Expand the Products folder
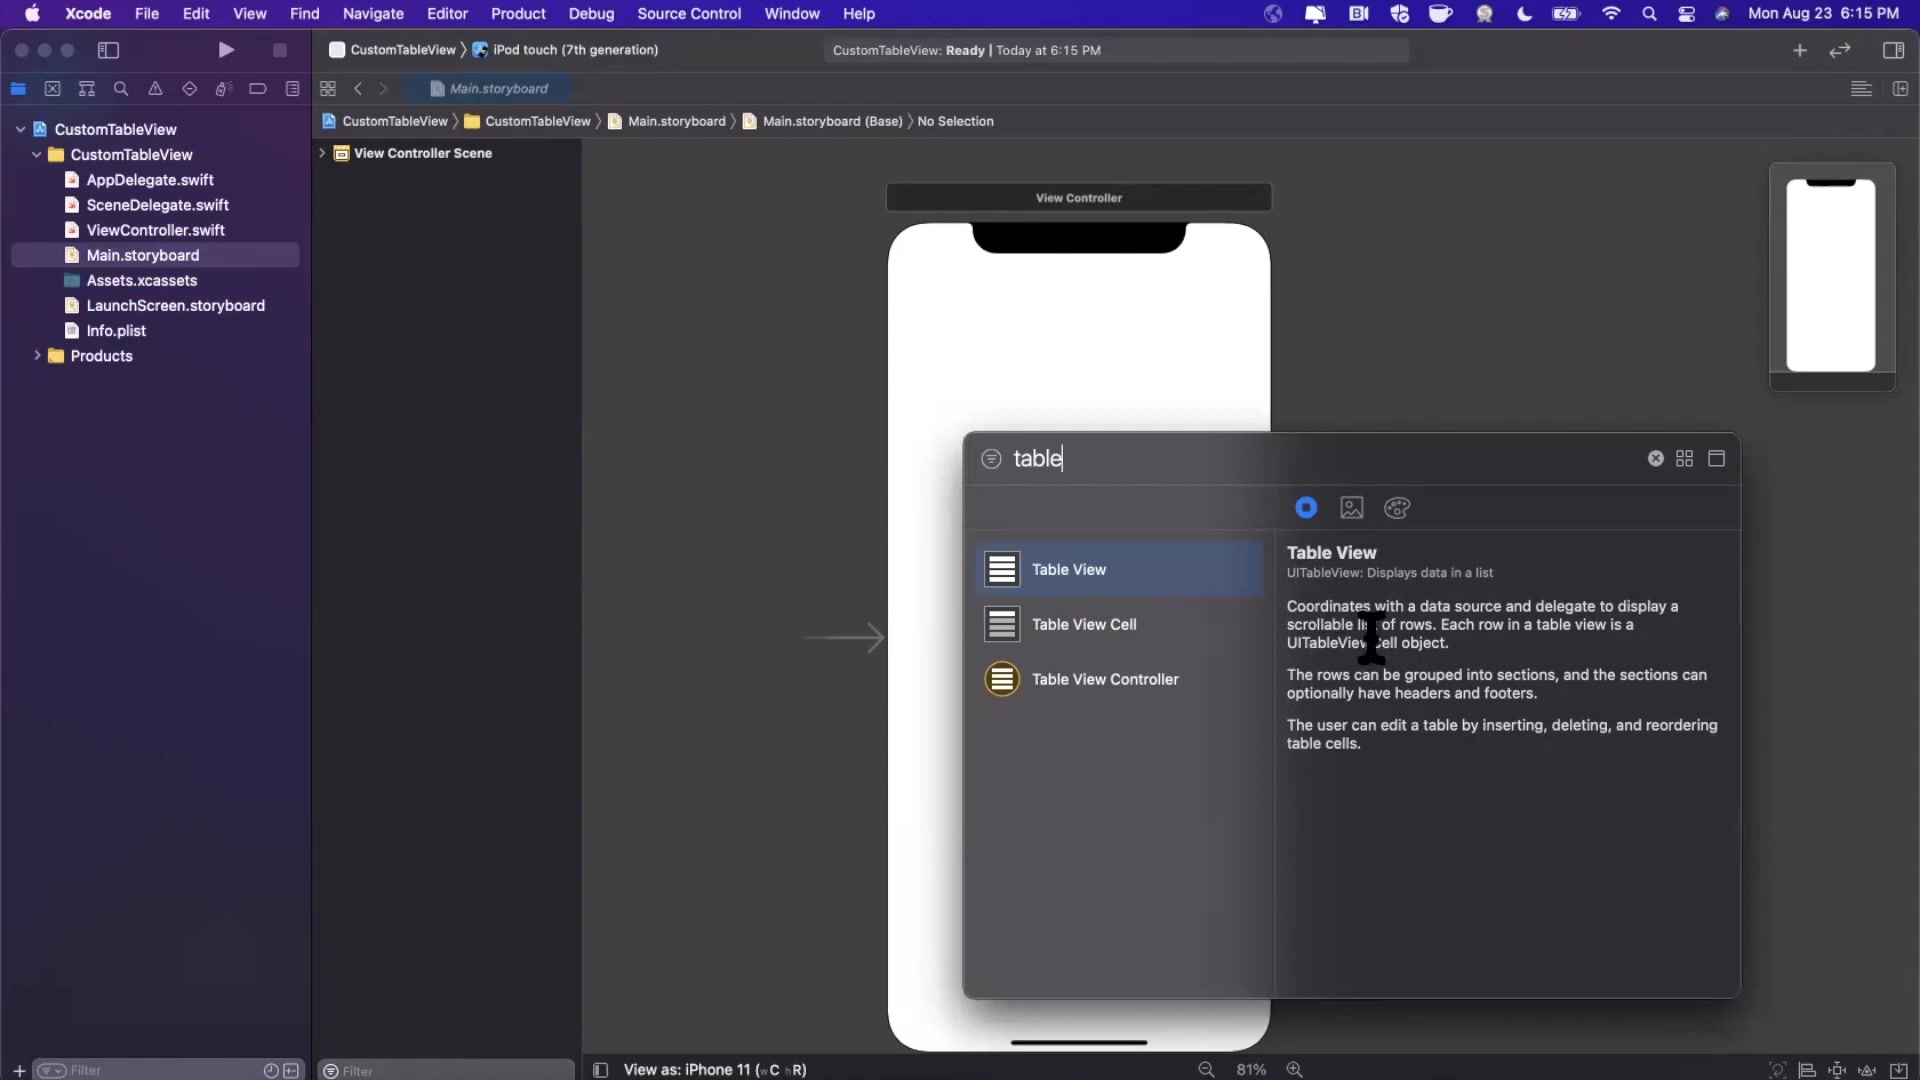1920x1080 pixels. (36, 356)
